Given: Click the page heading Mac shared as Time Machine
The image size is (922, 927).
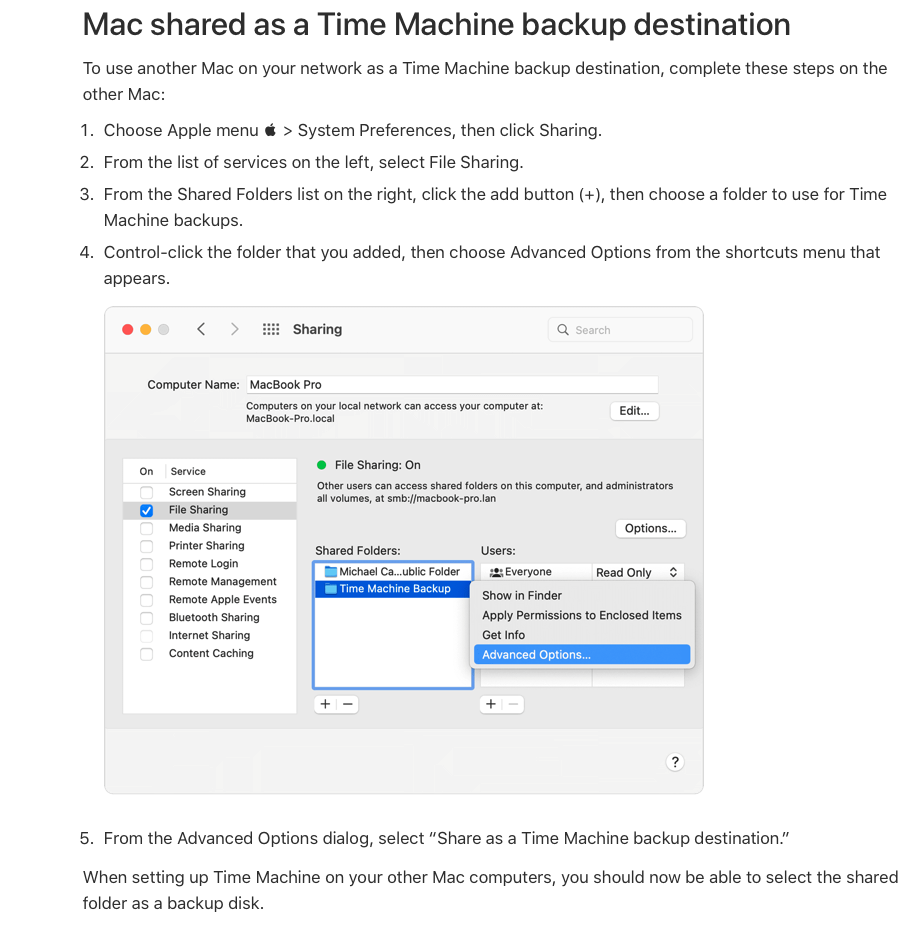Looking at the screenshot, I should [436, 25].
